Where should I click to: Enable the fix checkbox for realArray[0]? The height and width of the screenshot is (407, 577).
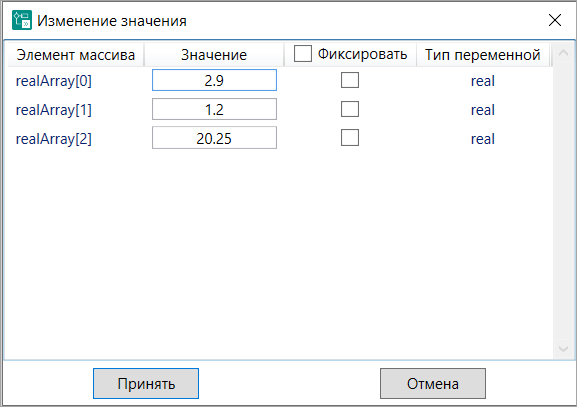350,80
